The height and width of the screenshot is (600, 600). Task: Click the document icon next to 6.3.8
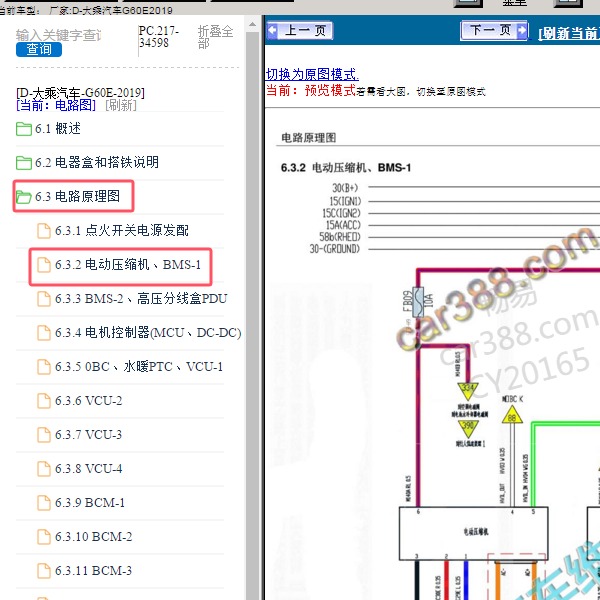pos(44,469)
